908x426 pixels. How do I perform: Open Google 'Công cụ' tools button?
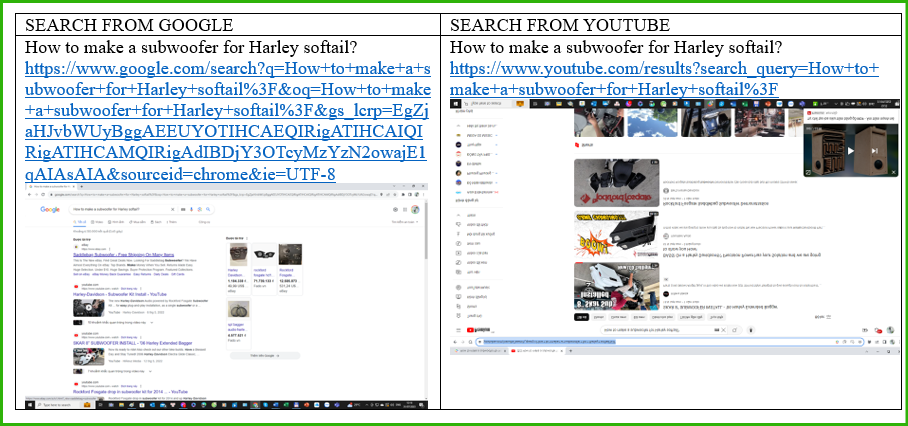click(x=204, y=222)
